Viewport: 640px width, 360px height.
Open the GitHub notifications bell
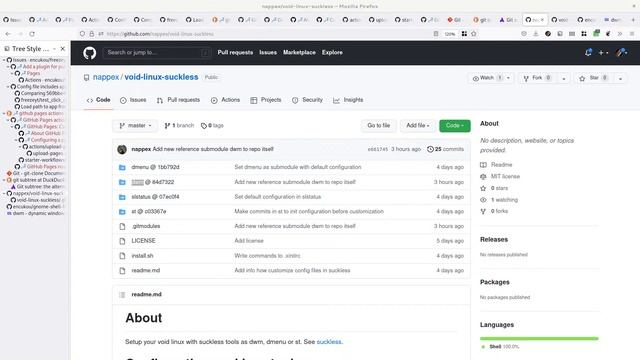tap(588, 53)
